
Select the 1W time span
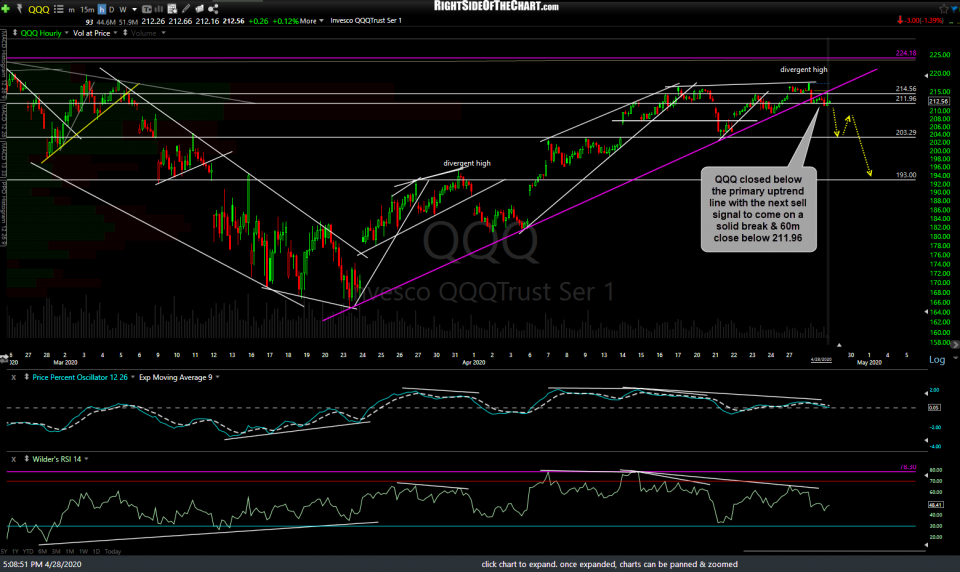(83, 551)
